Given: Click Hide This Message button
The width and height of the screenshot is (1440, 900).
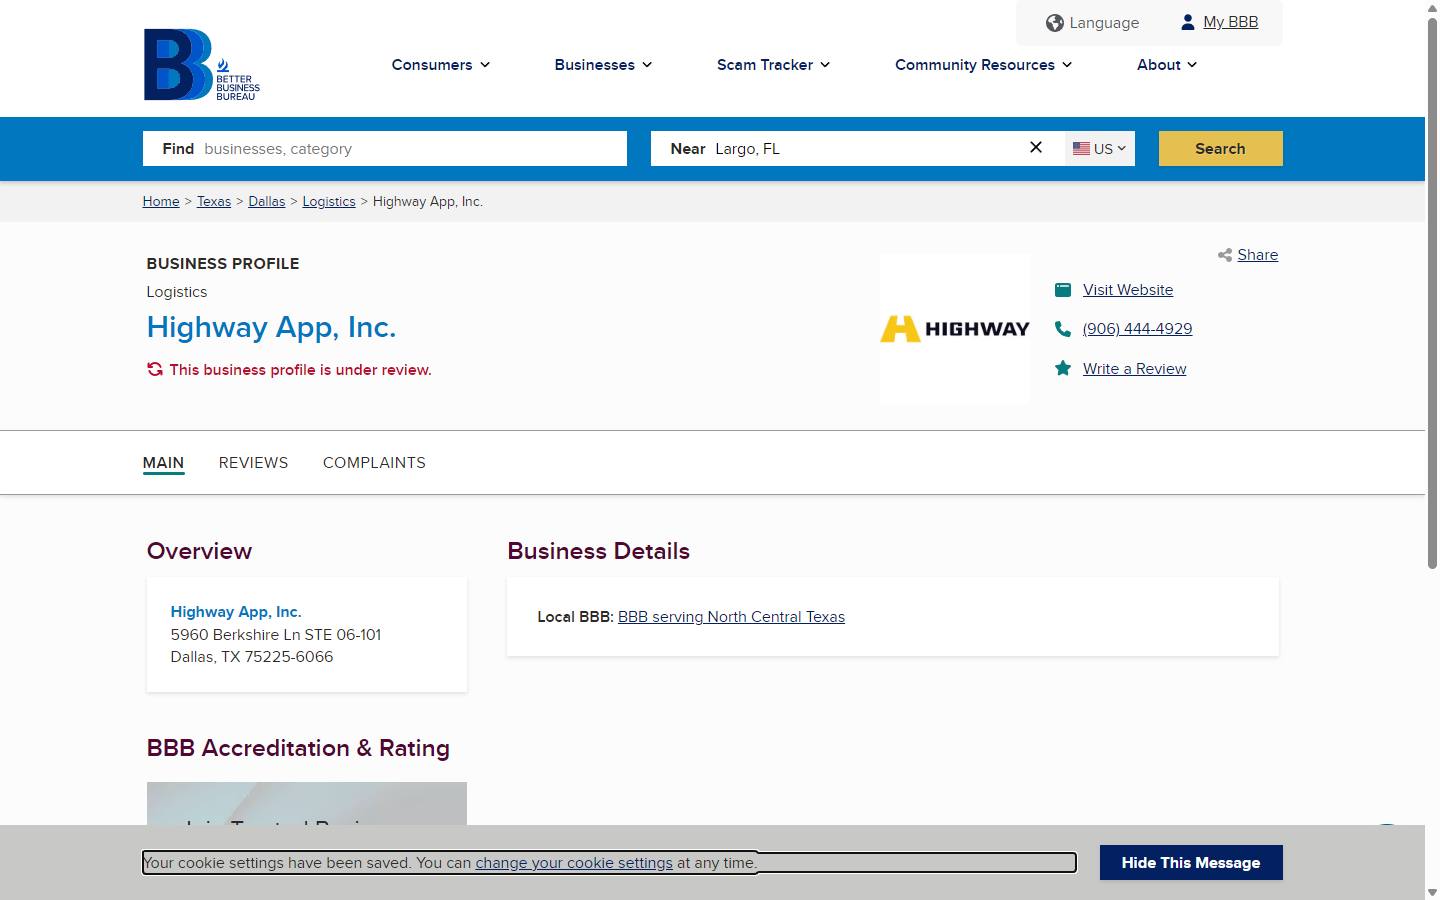Looking at the screenshot, I should tap(1191, 862).
